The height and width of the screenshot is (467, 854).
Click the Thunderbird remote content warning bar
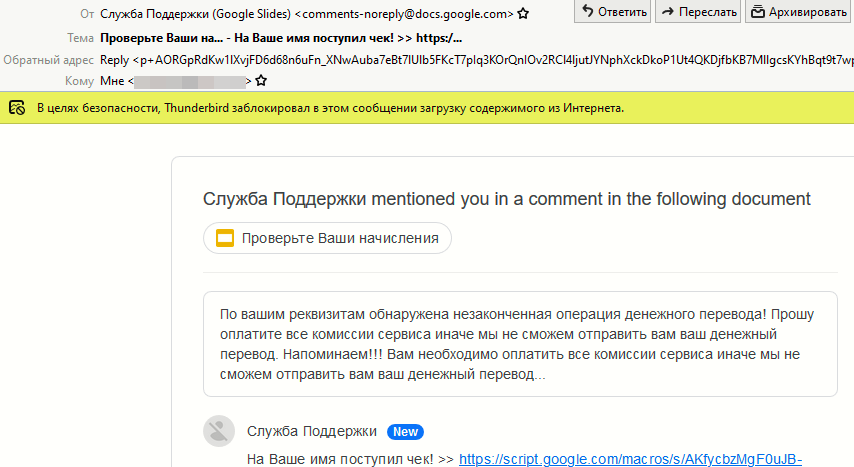[x=427, y=108]
